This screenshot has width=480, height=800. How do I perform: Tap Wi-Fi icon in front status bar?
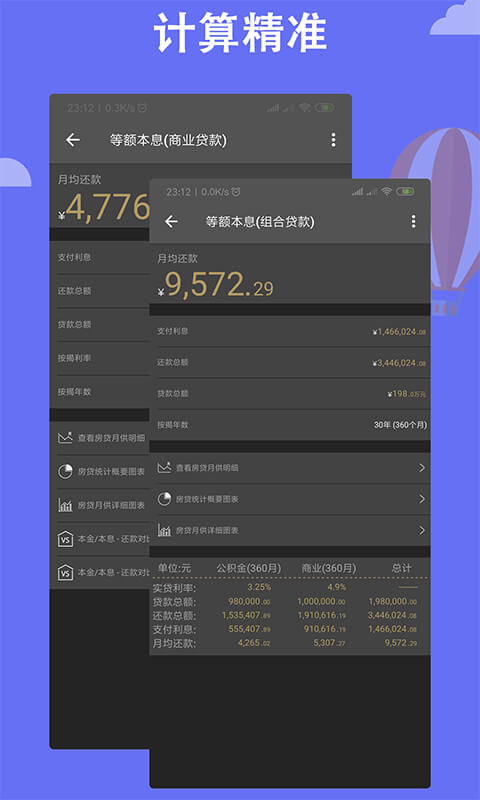[x=387, y=192]
